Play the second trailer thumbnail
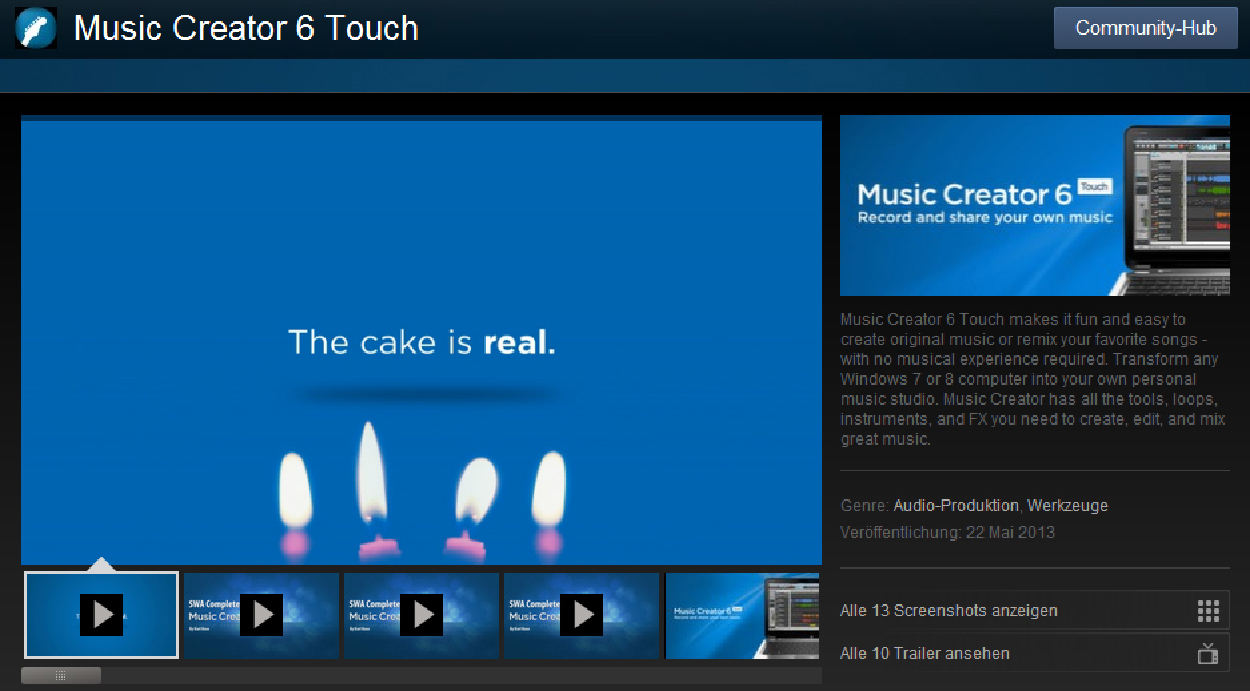The height and width of the screenshot is (691, 1250). (261, 615)
